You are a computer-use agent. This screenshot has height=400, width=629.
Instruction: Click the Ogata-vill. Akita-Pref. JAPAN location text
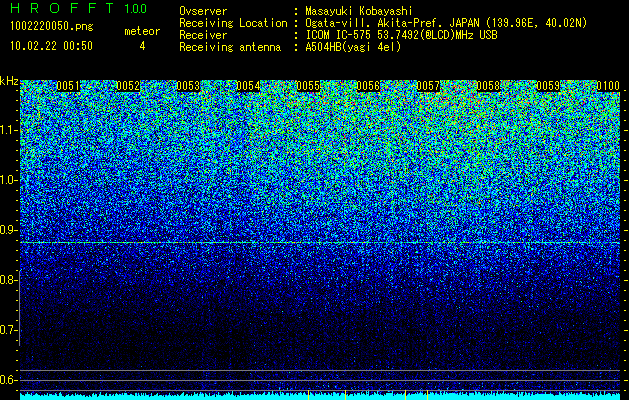tap(446, 23)
